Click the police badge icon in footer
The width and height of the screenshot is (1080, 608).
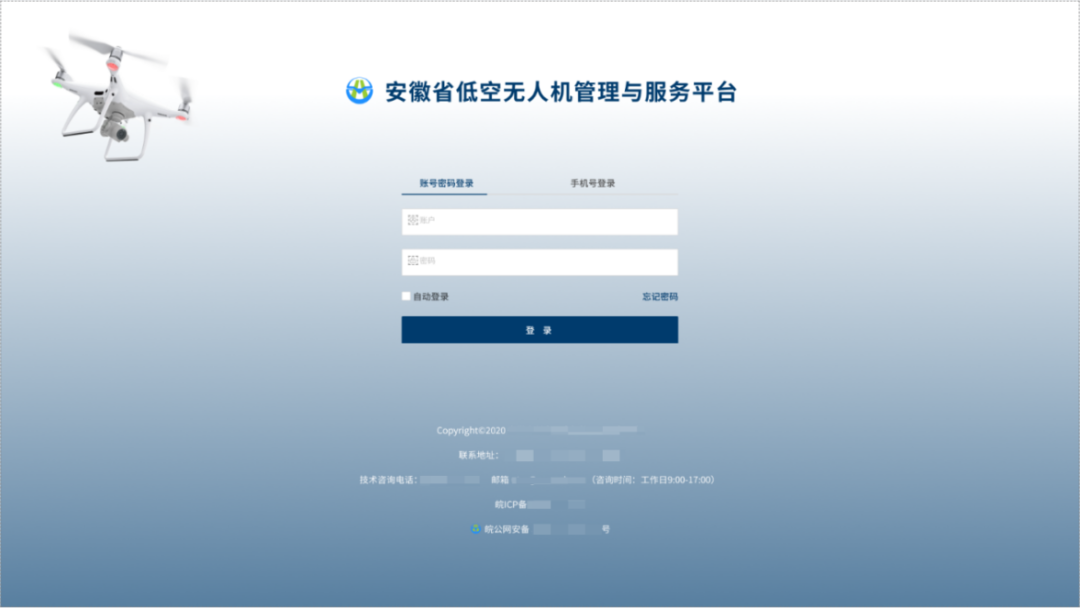tap(476, 529)
